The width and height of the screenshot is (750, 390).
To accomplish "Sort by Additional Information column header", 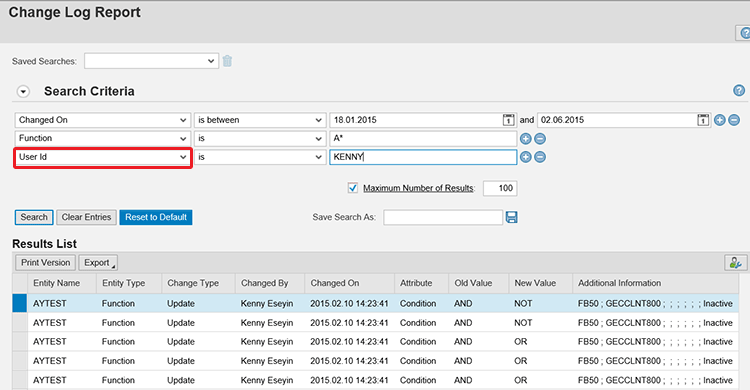I will 655,283.
